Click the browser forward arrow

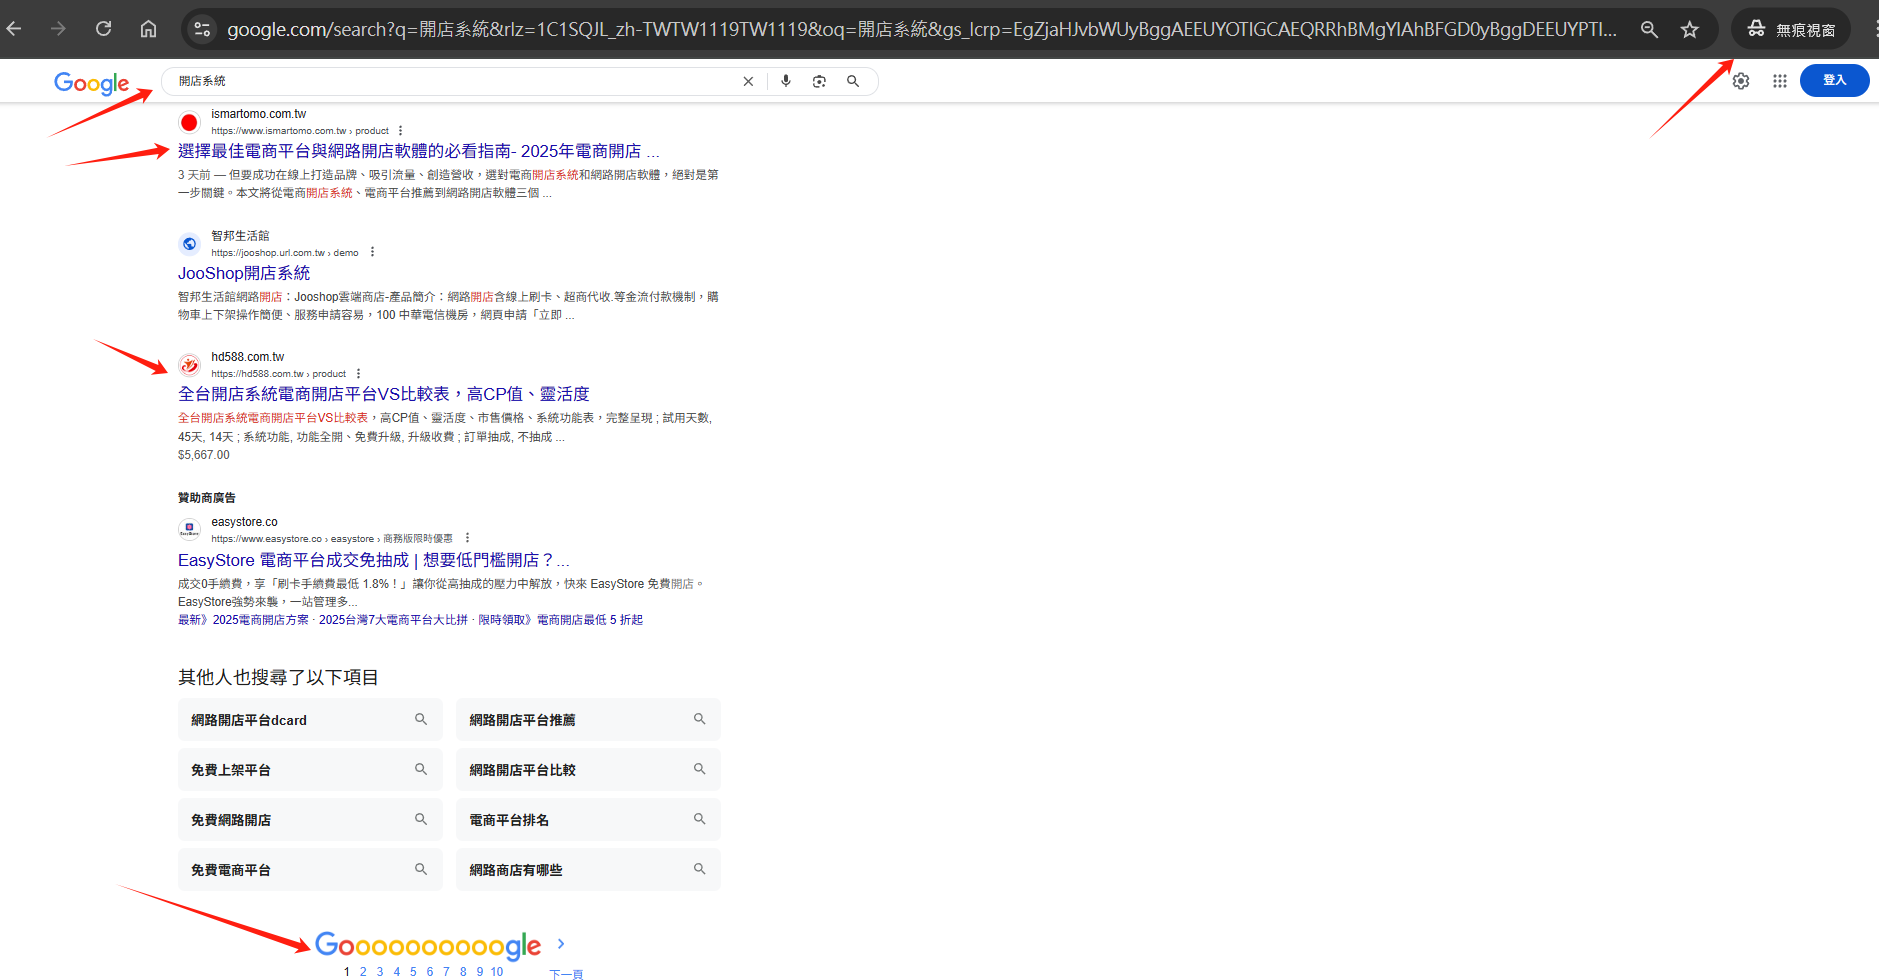[58, 29]
